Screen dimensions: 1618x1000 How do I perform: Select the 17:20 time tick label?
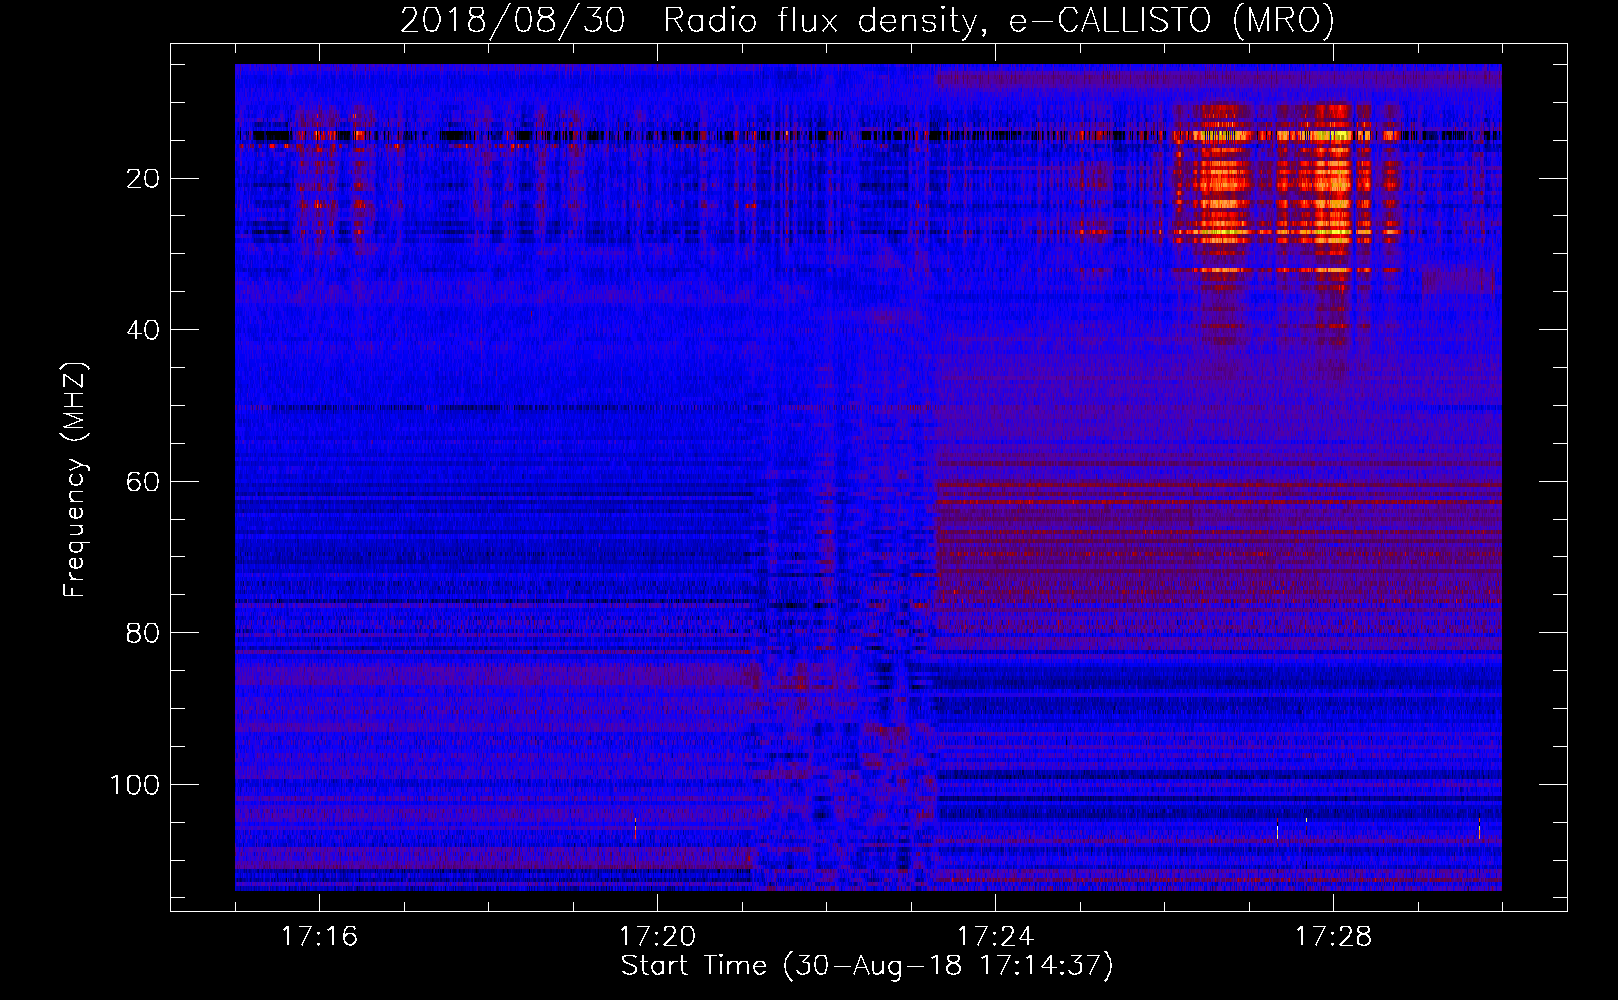[x=657, y=936]
